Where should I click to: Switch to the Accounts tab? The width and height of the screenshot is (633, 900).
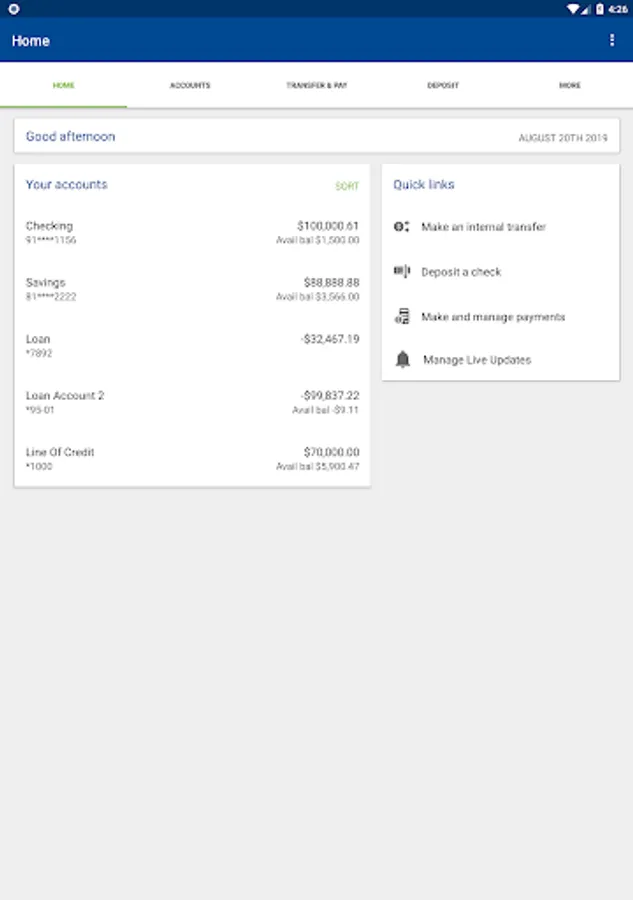point(190,86)
